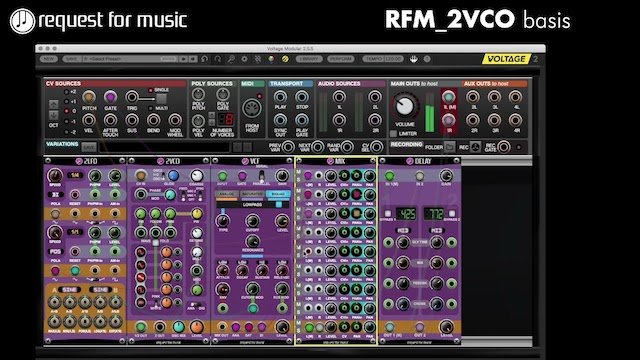Click the VCF INPUT jack
Screen dimensions: 640x360
[x=222, y=176]
